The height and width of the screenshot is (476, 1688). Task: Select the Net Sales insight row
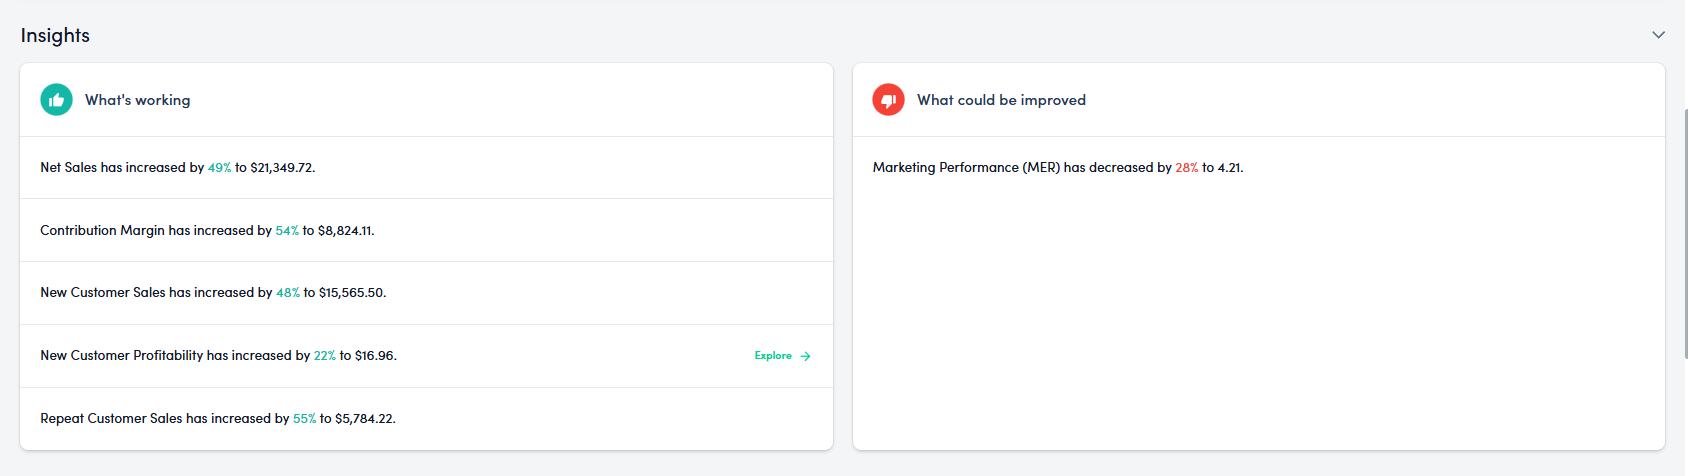tap(177, 168)
